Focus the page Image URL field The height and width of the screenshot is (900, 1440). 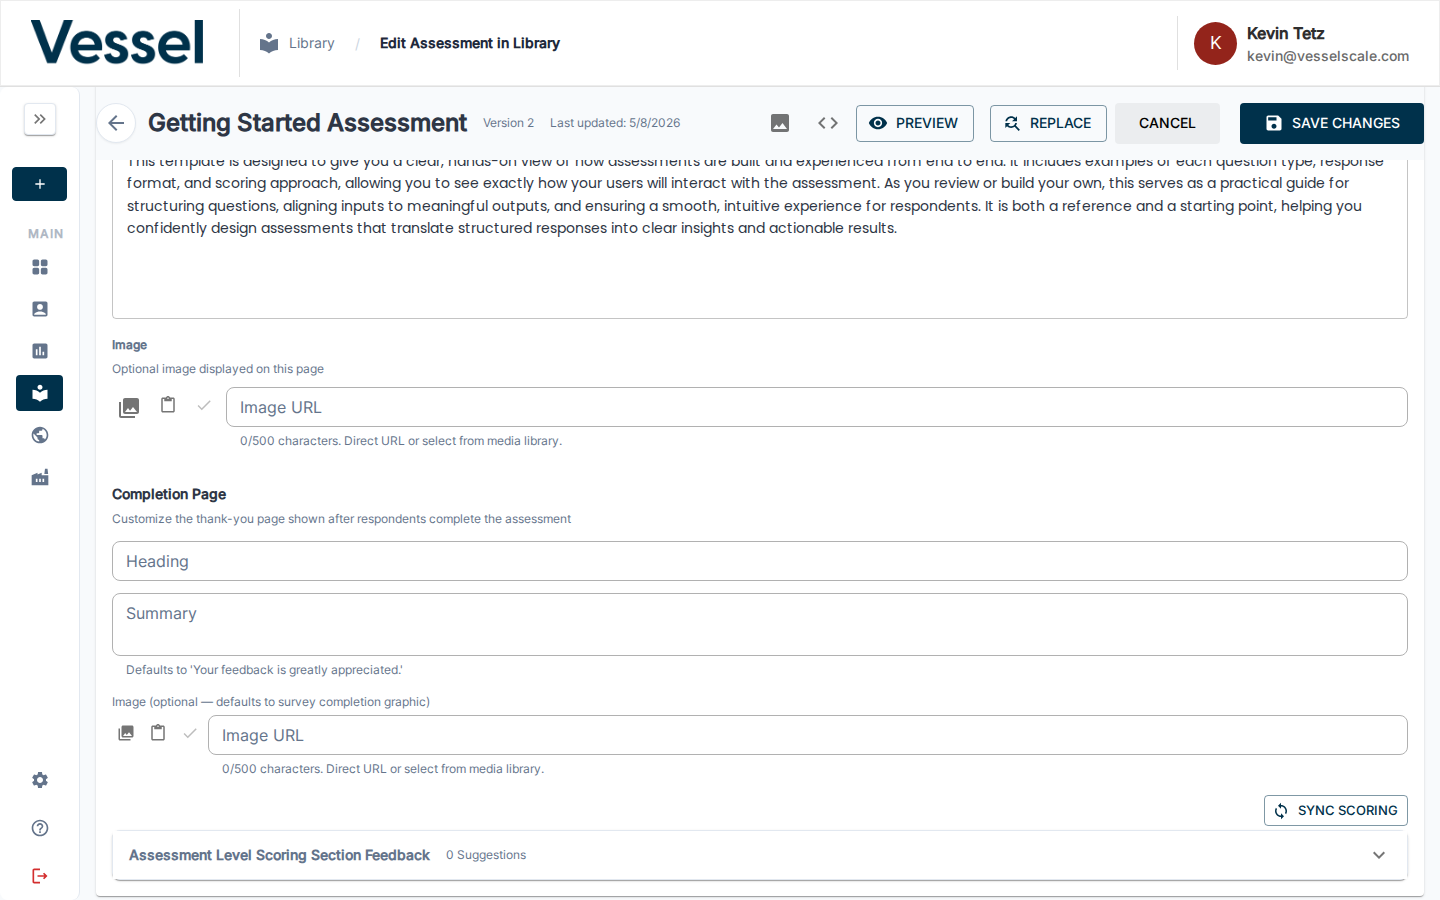click(817, 407)
